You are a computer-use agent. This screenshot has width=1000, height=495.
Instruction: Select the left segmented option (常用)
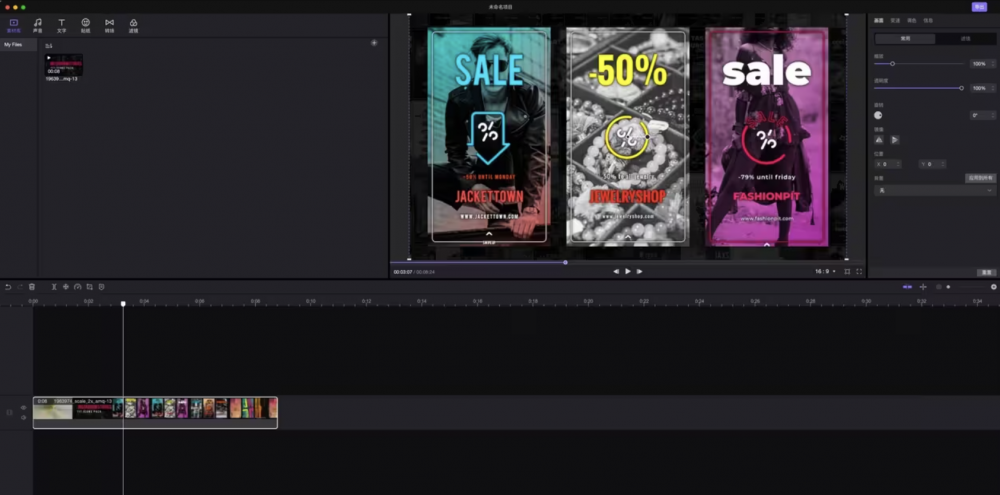coord(905,38)
